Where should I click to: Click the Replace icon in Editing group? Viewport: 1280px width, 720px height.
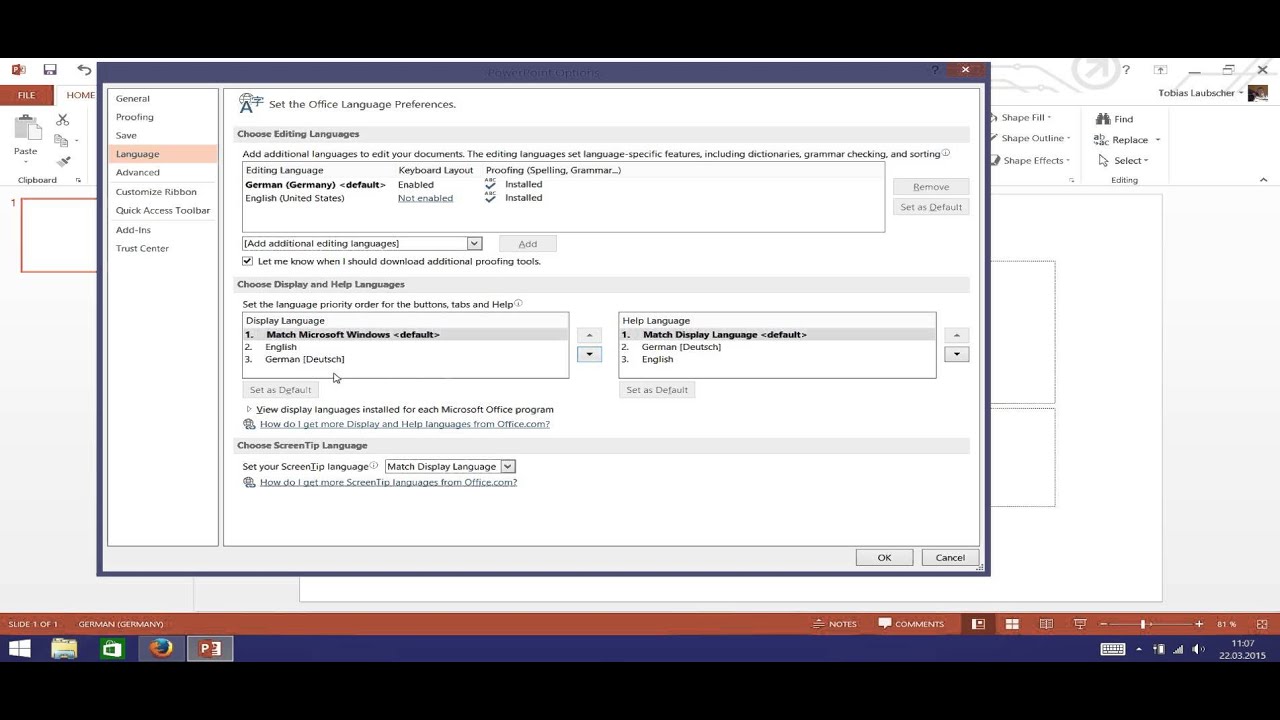[1101, 140]
